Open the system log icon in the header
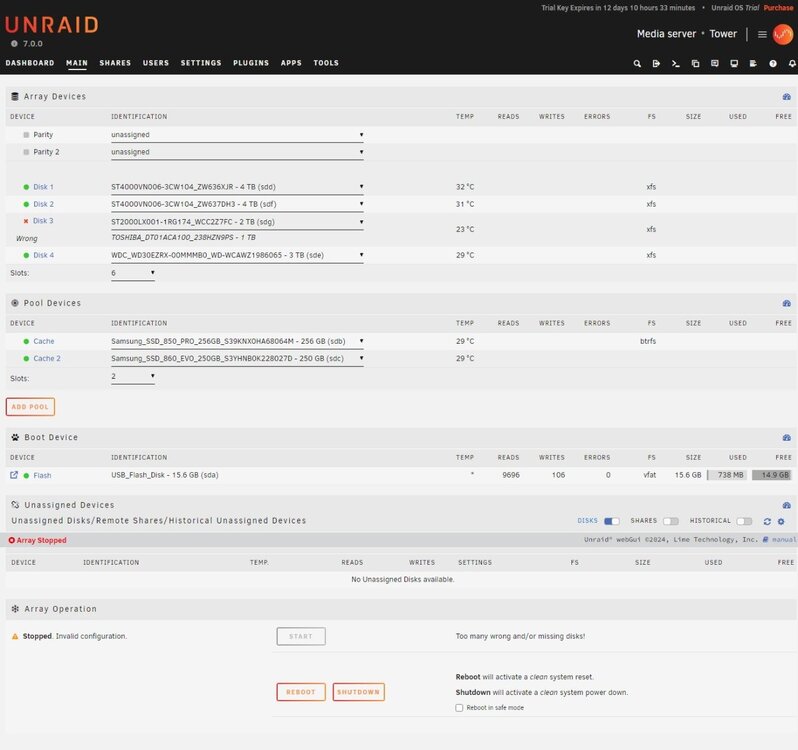798x750 pixels. (x=753, y=64)
